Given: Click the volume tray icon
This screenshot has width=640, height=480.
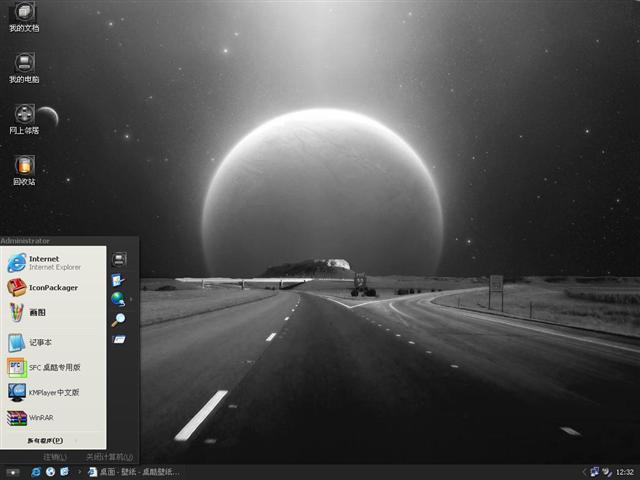Looking at the screenshot, I should tap(607, 472).
